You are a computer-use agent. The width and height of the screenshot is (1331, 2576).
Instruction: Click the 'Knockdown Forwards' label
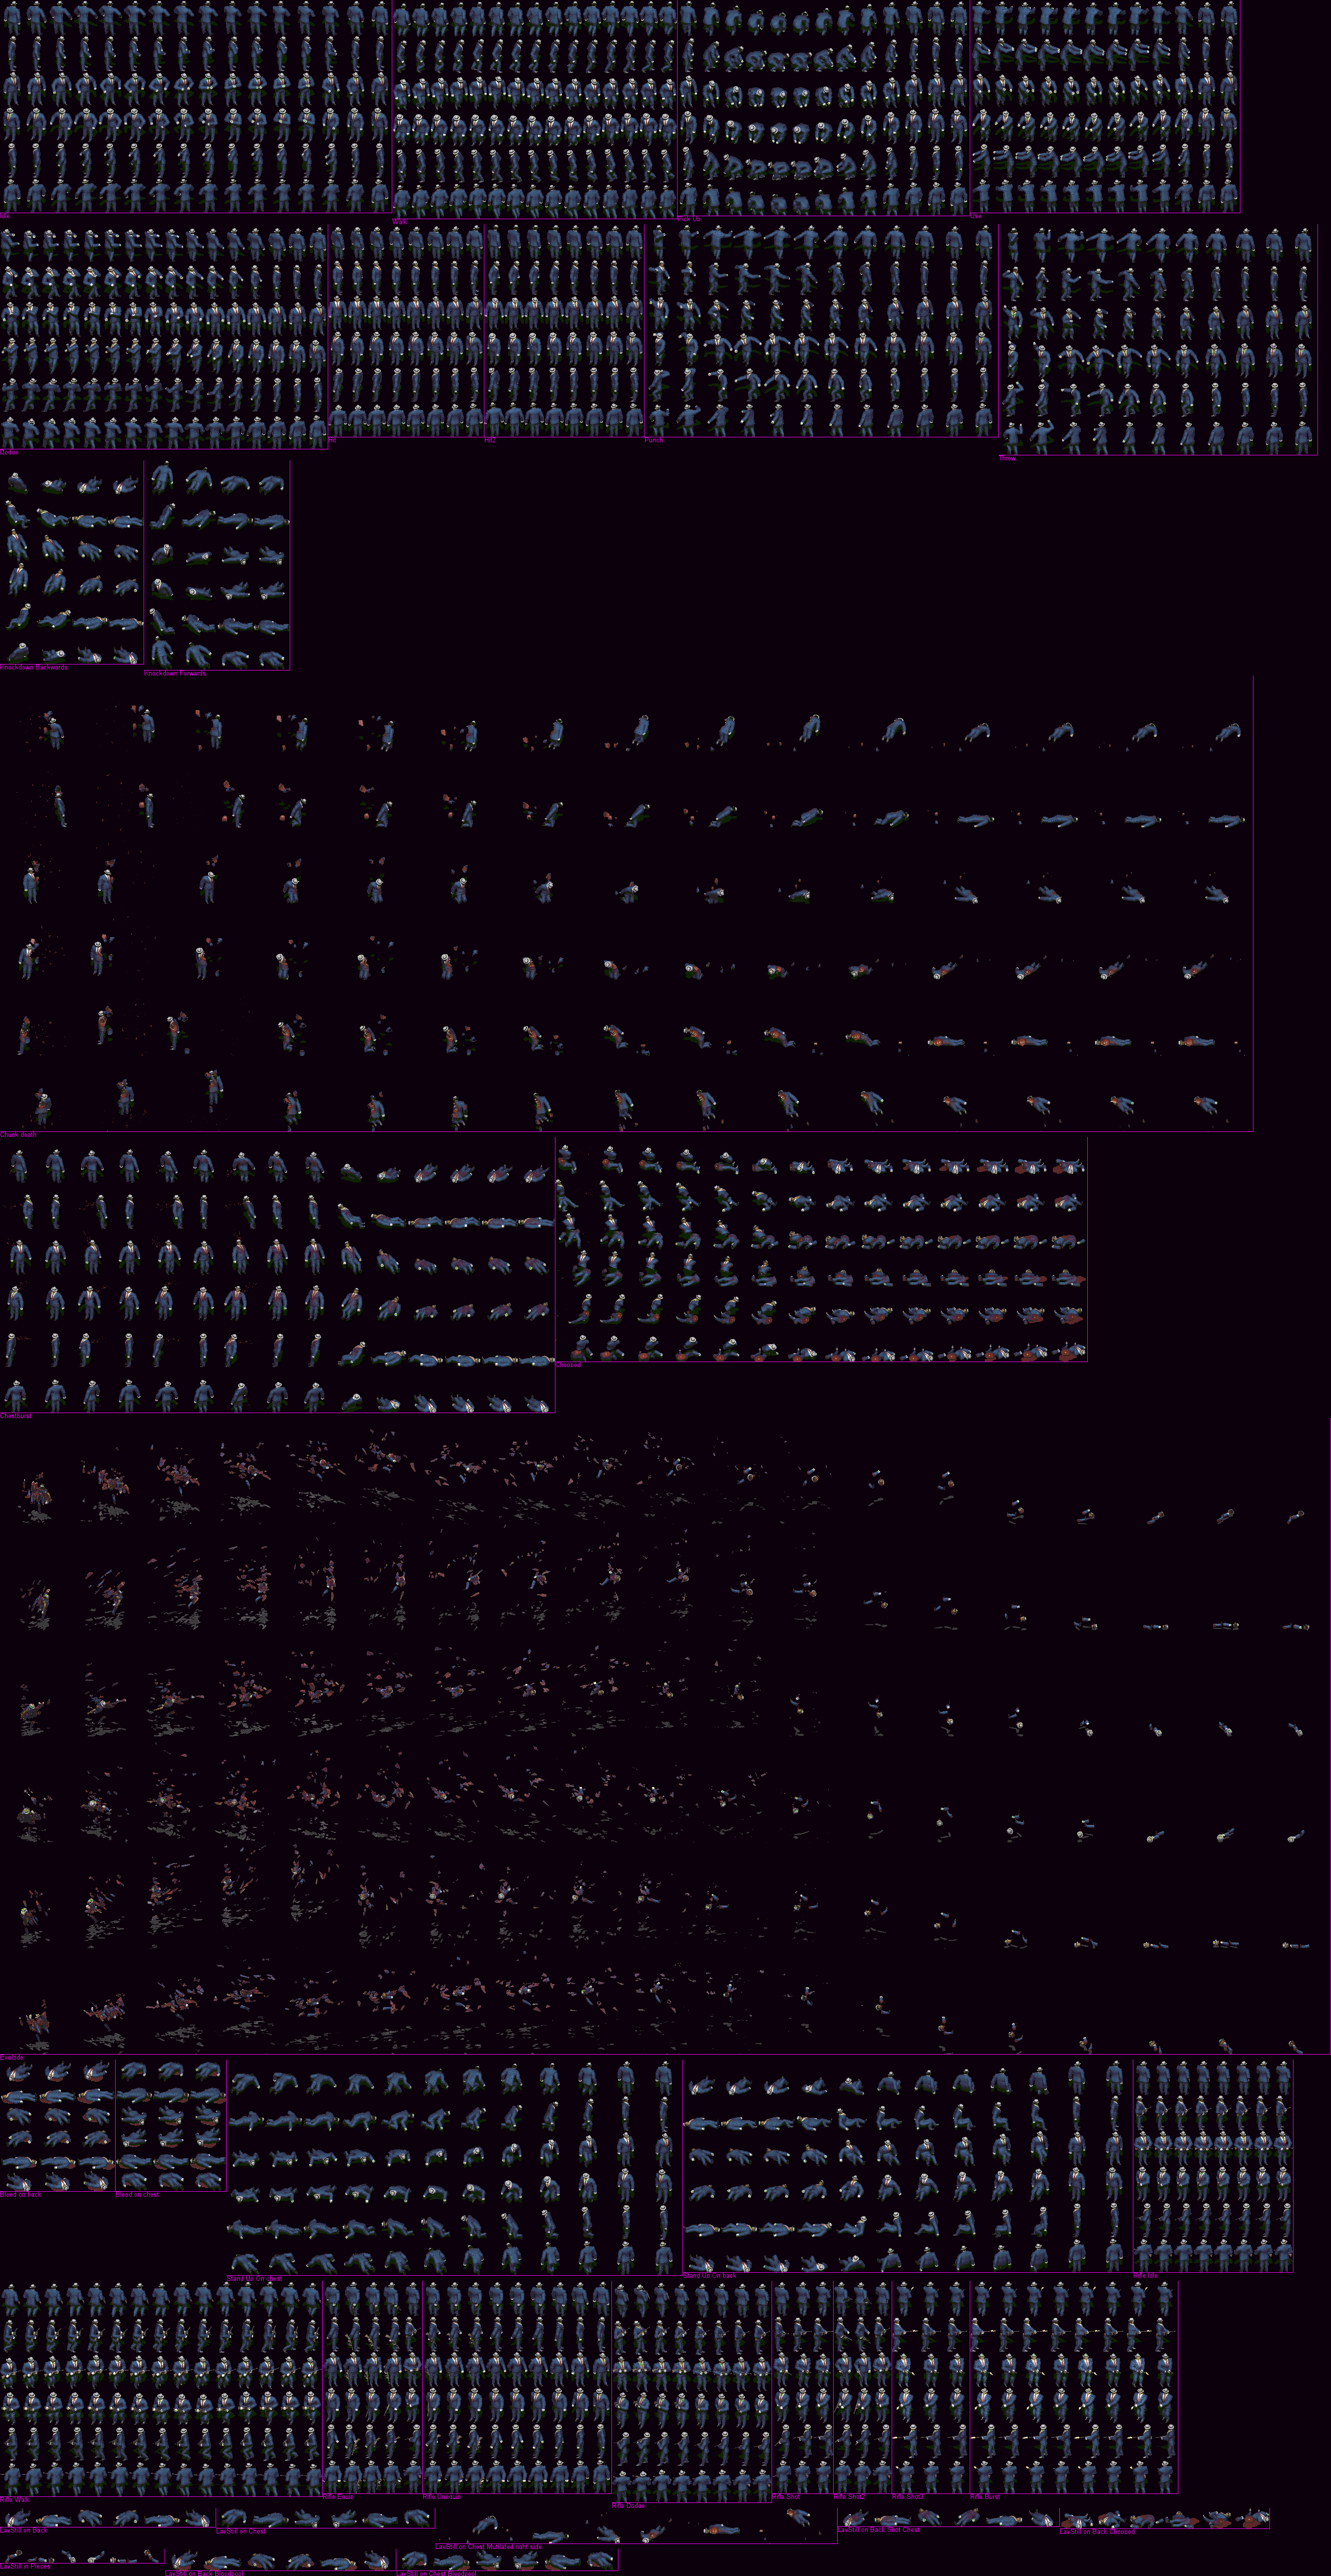click(175, 673)
